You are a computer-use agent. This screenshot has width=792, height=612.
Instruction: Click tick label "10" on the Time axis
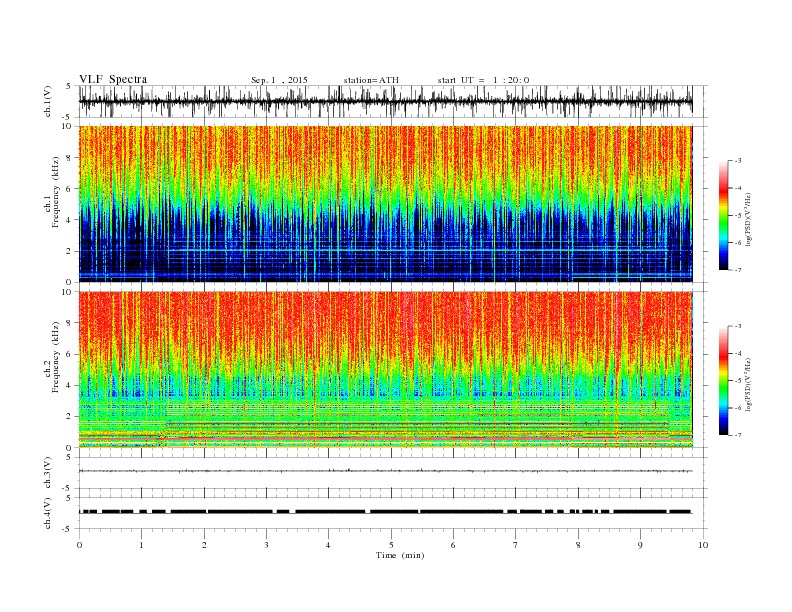(x=703, y=545)
